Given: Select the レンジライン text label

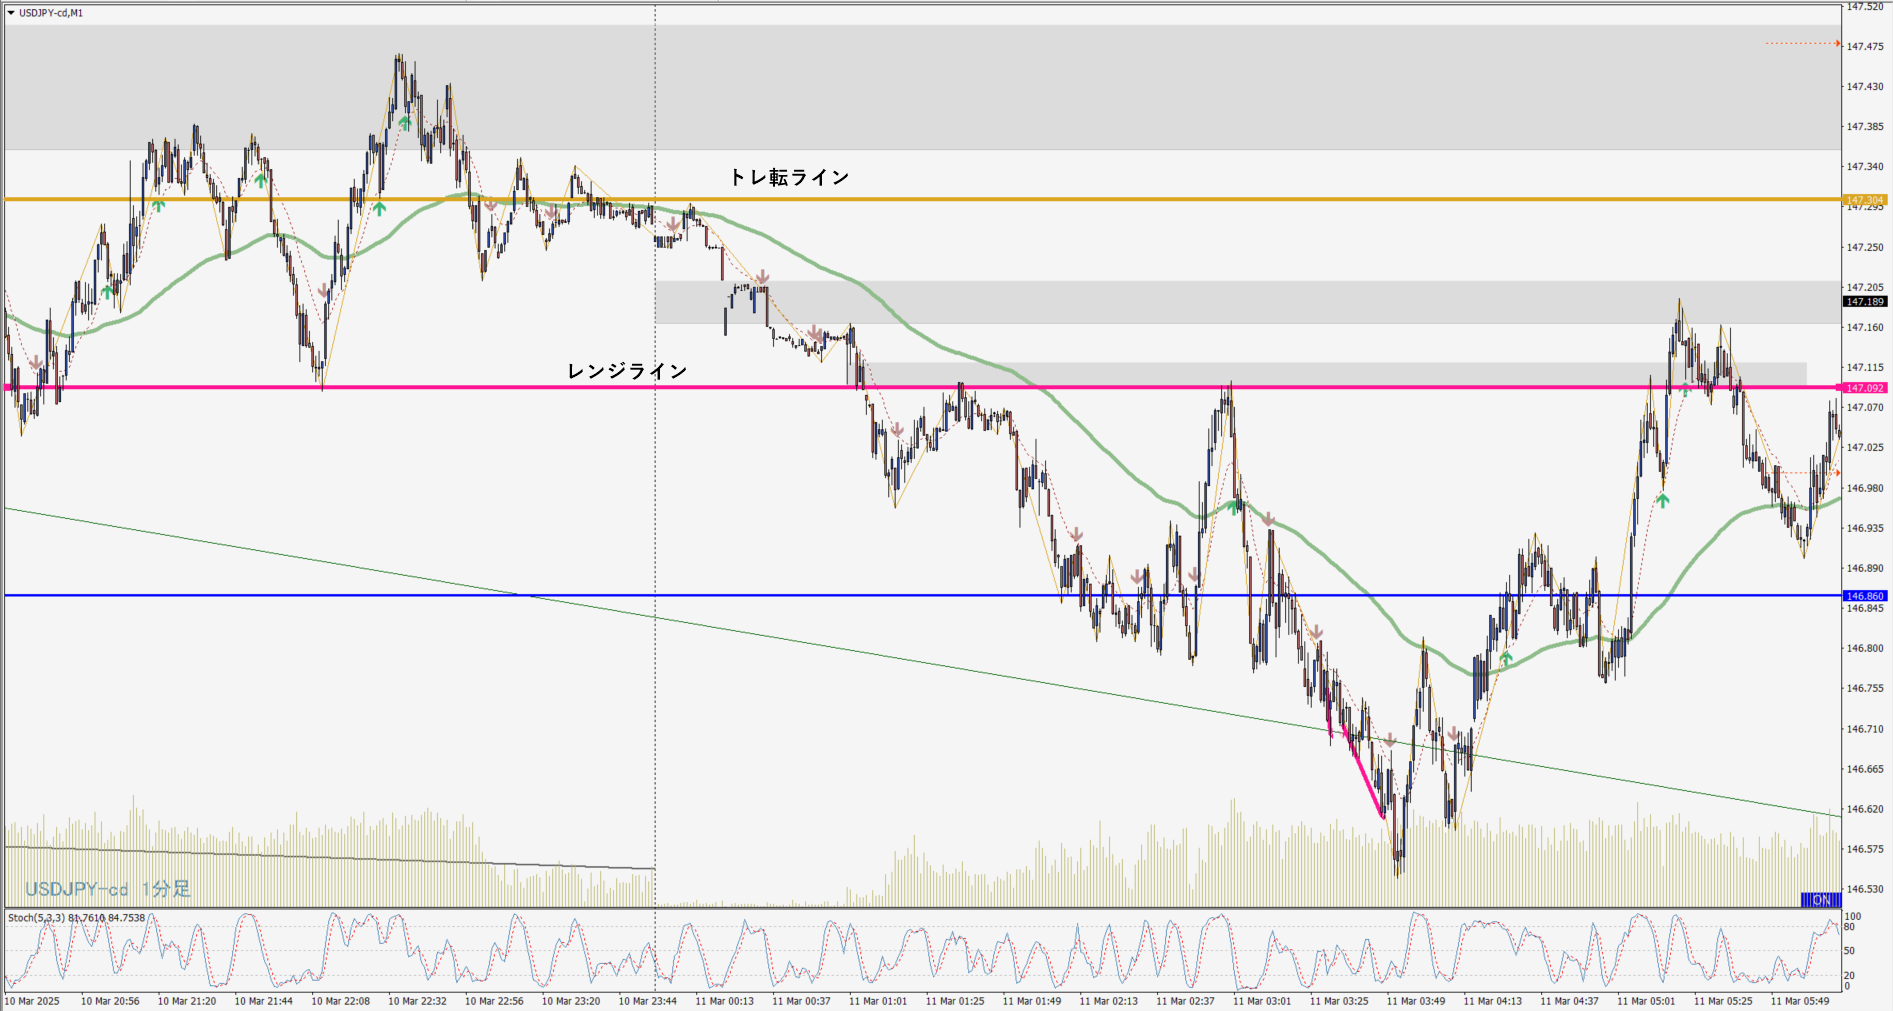Looking at the screenshot, I should click(627, 371).
